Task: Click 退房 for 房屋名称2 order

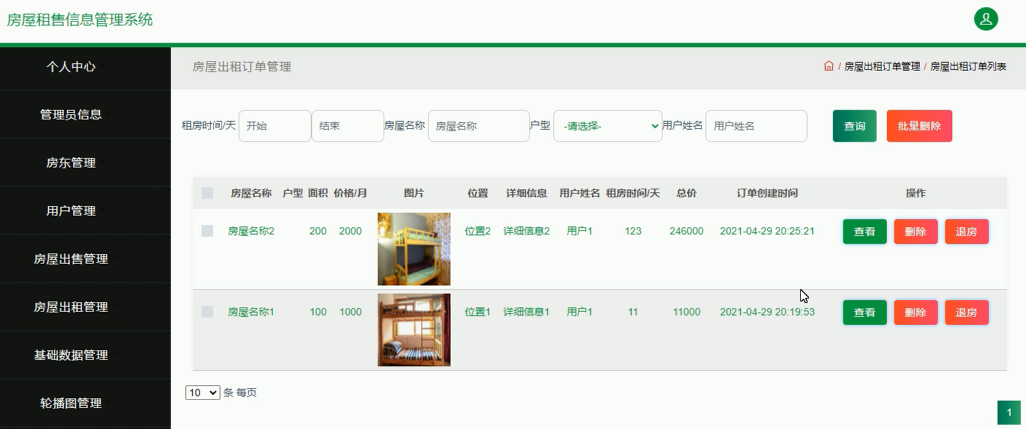Action: (x=966, y=232)
